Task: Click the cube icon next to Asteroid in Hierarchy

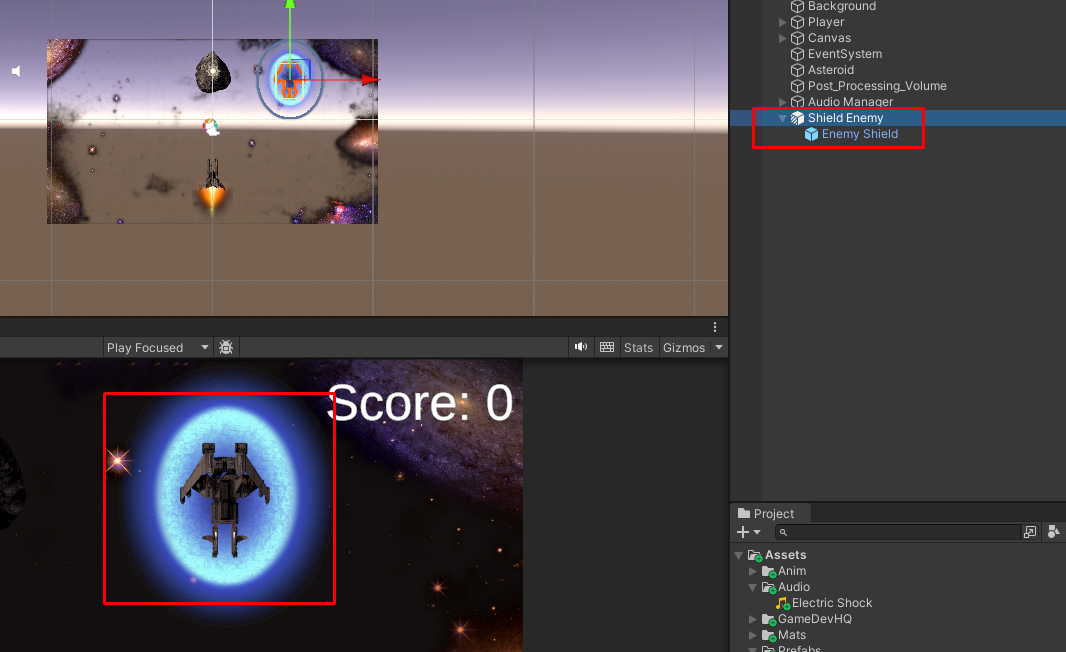Action: [x=797, y=69]
